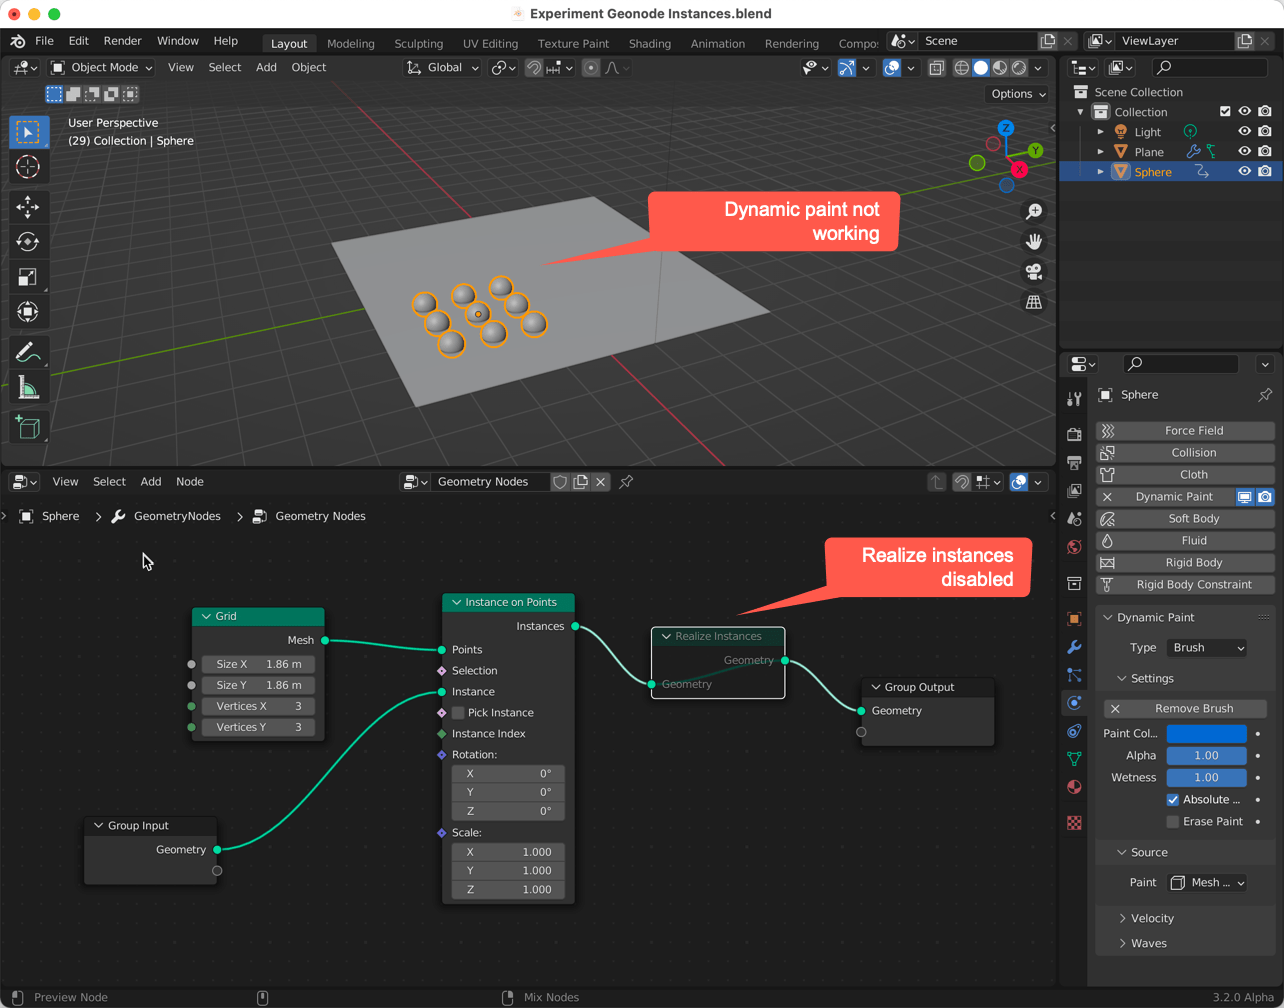Screen dimensions: 1284x1008
Task: Select the Rotate tool in the toolbar
Action: coord(29,241)
